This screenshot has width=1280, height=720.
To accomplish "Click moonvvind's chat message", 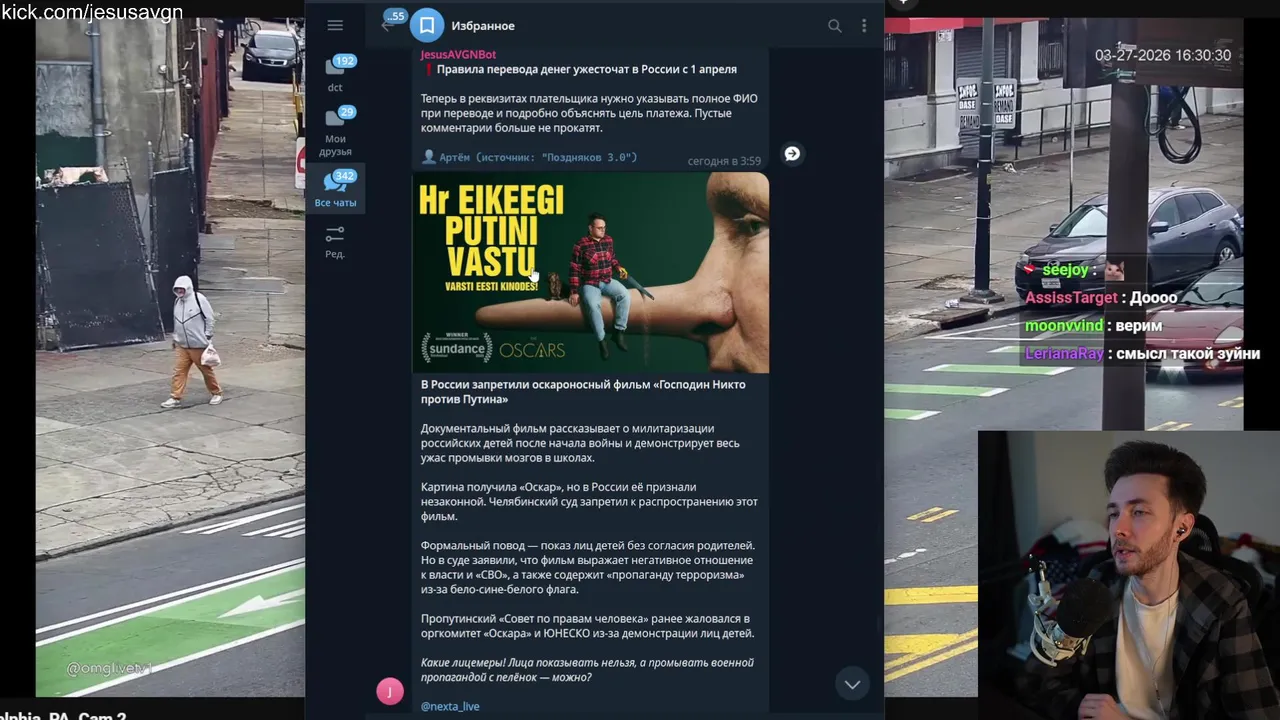I will point(1093,326).
